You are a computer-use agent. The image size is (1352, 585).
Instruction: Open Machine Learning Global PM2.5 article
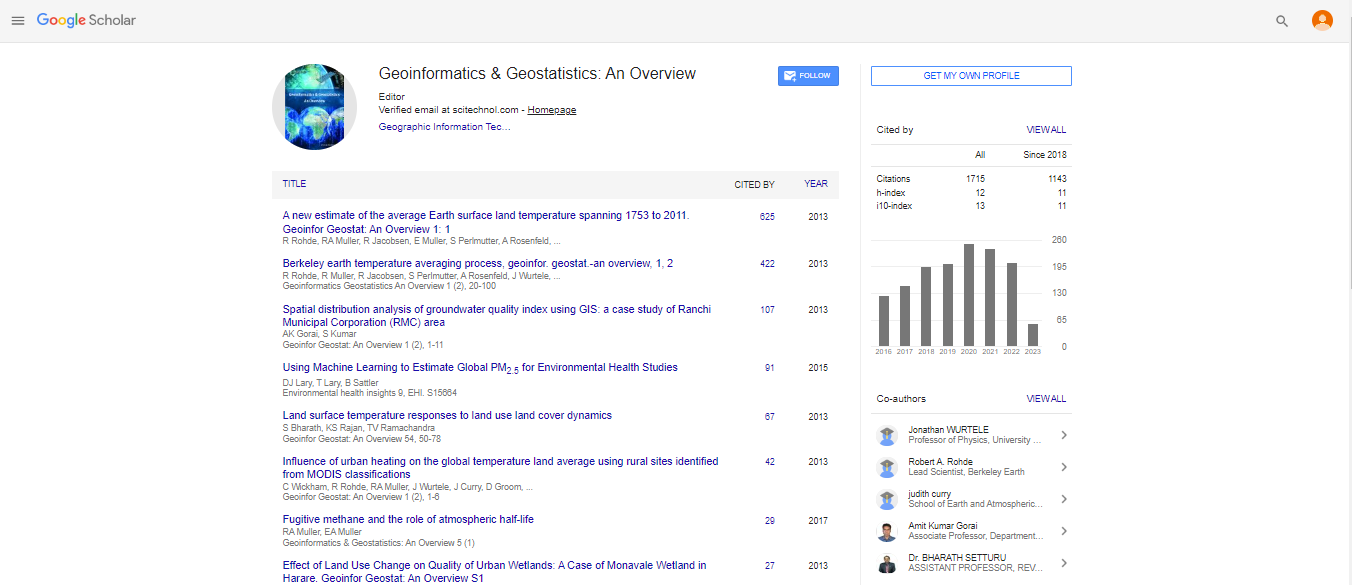coord(480,368)
